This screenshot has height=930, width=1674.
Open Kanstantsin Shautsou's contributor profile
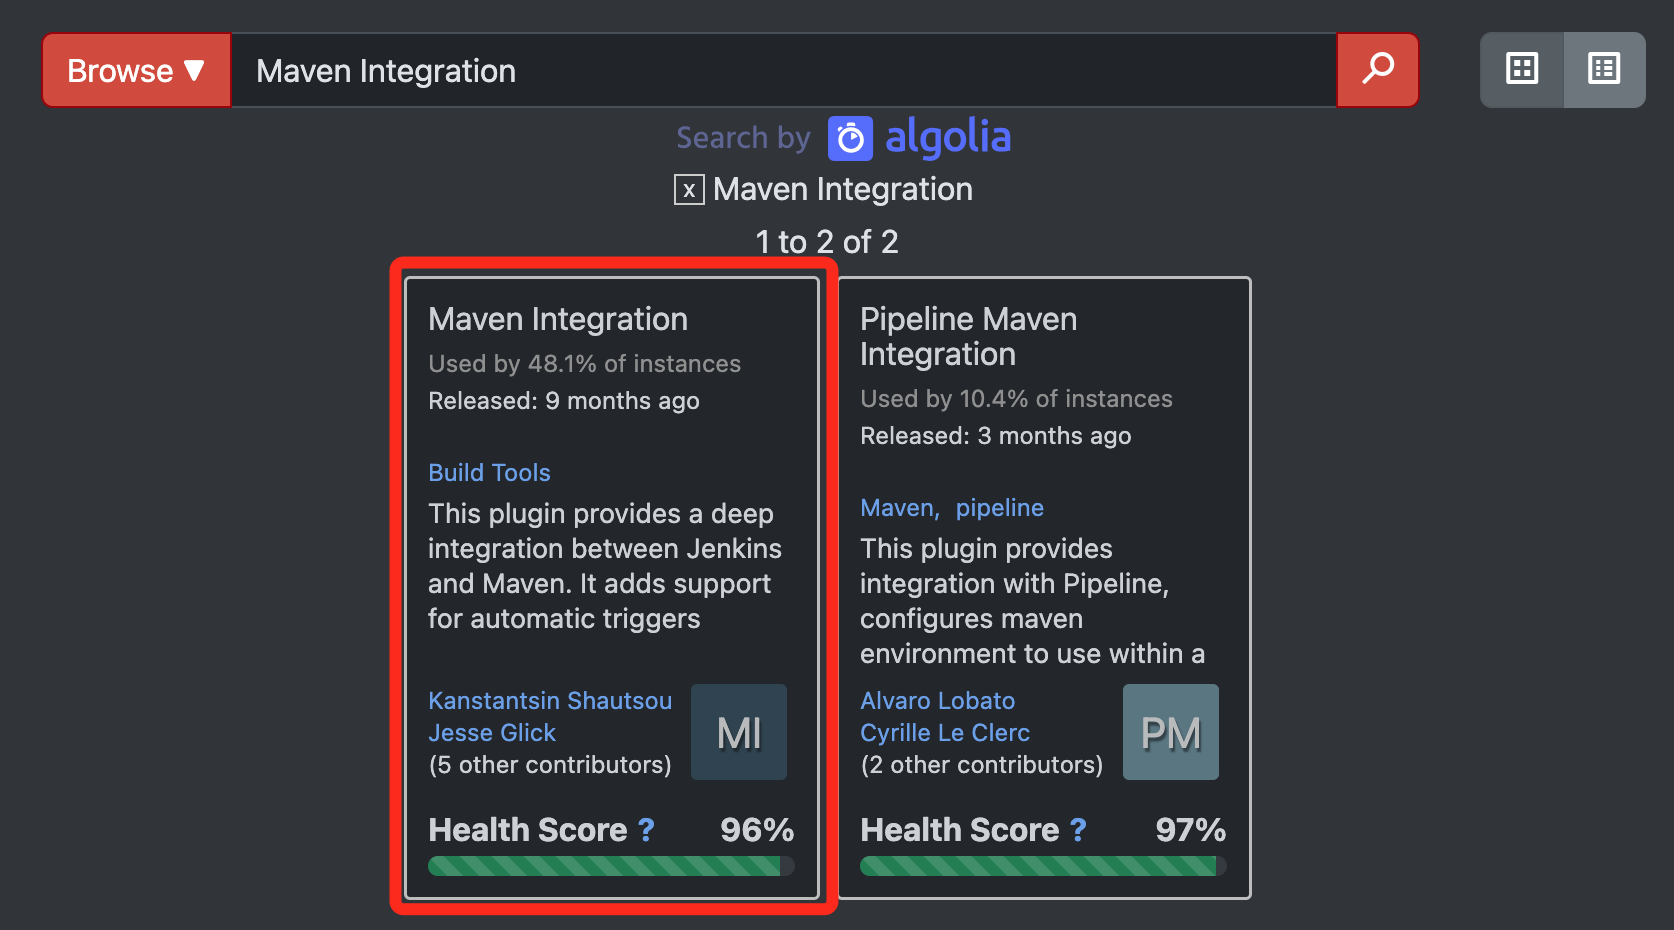(x=550, y=701)
